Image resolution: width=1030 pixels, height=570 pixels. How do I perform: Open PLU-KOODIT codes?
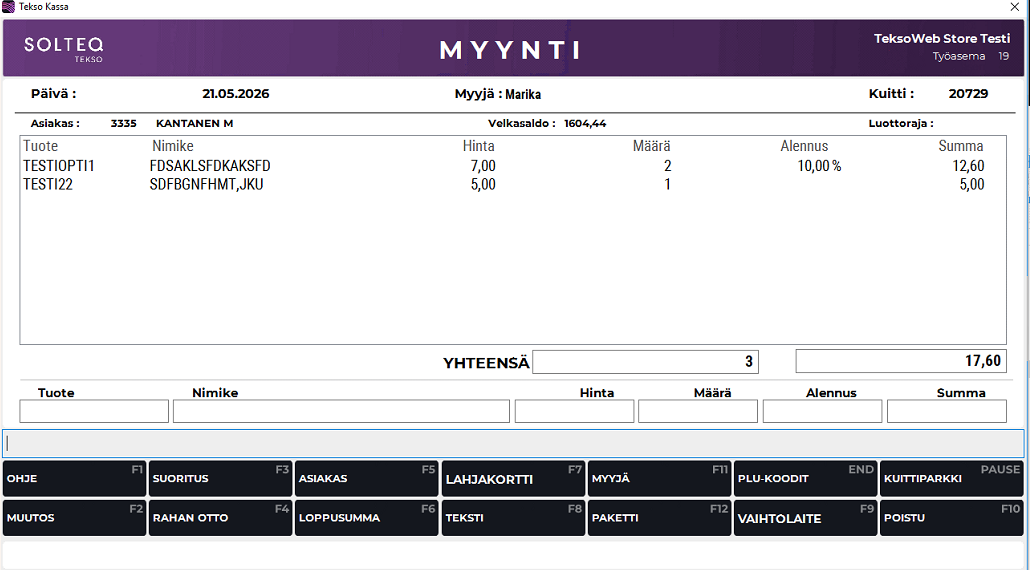(805, 479)
